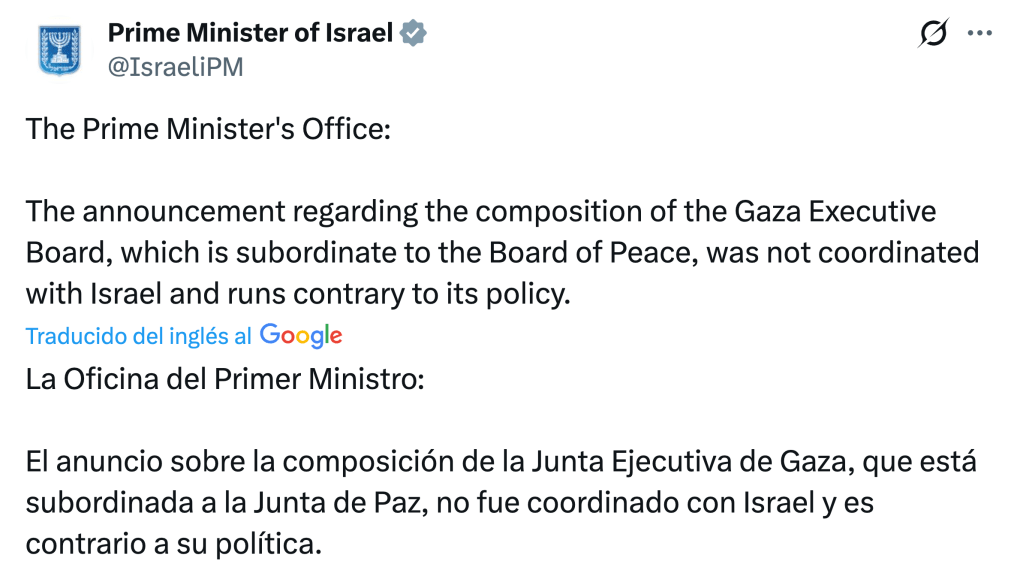1023x573 pixels.
Task: Click the Grok slashed-circle icon
Action: [x=932, y=34]
